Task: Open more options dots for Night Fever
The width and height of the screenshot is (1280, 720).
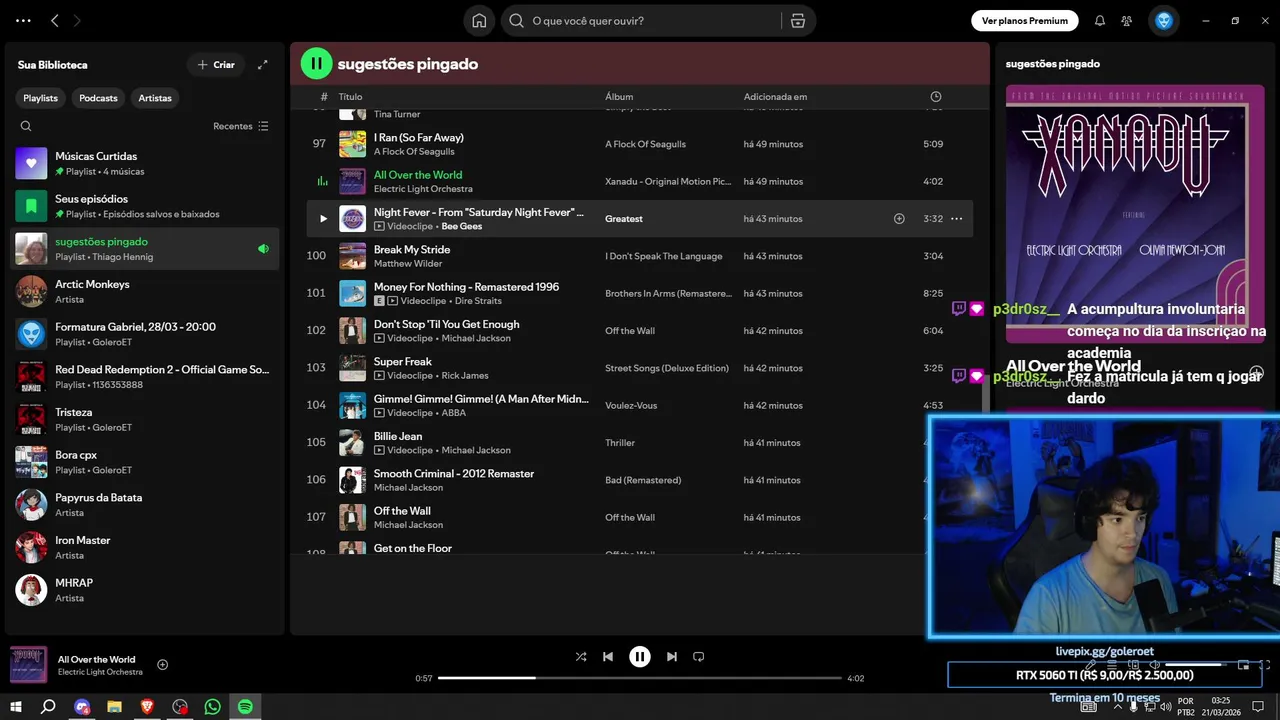Action: (x=956, y=219)
